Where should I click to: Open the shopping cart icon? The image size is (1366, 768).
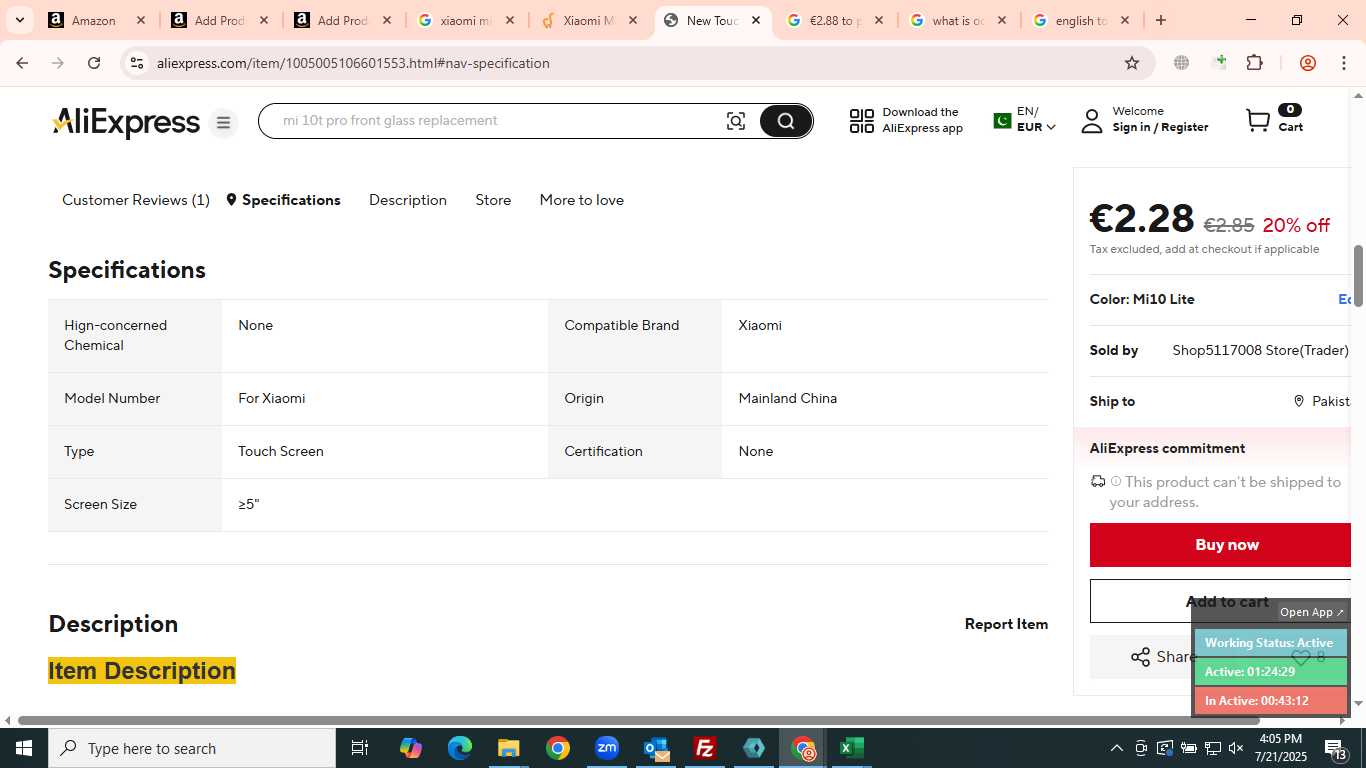[1258, 121]
